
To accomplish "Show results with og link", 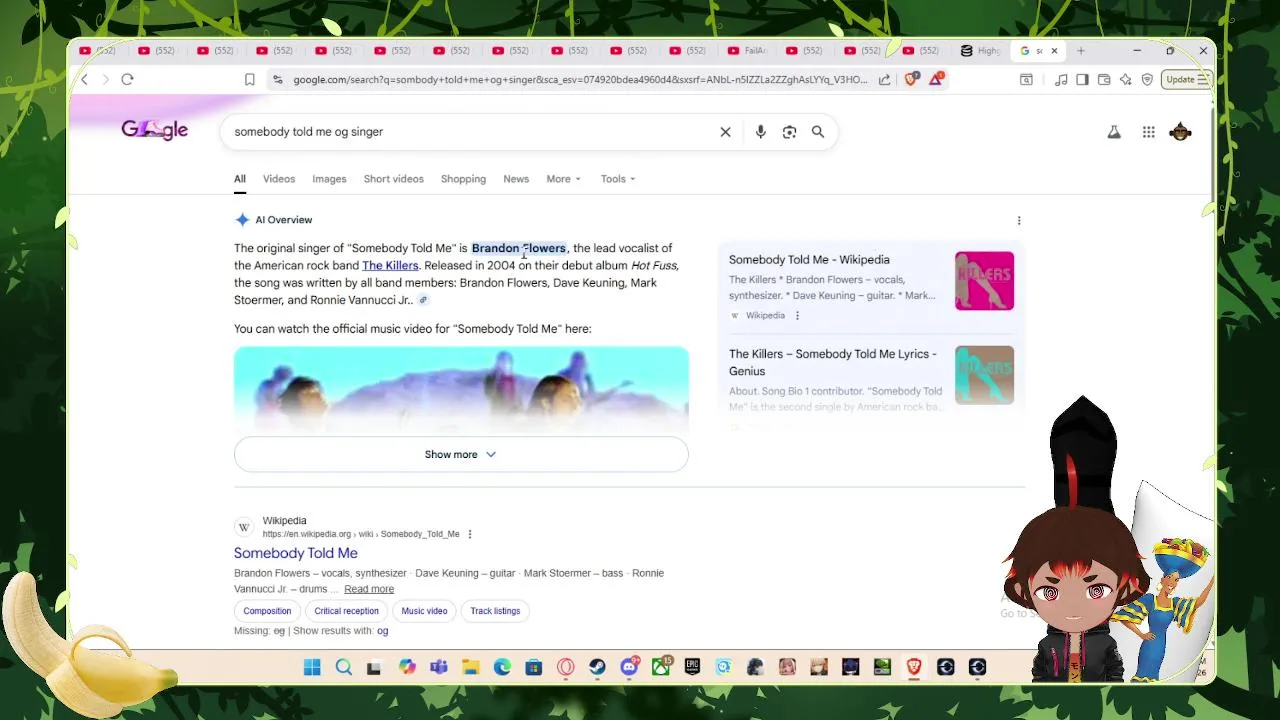I will (x=382, y=631).
